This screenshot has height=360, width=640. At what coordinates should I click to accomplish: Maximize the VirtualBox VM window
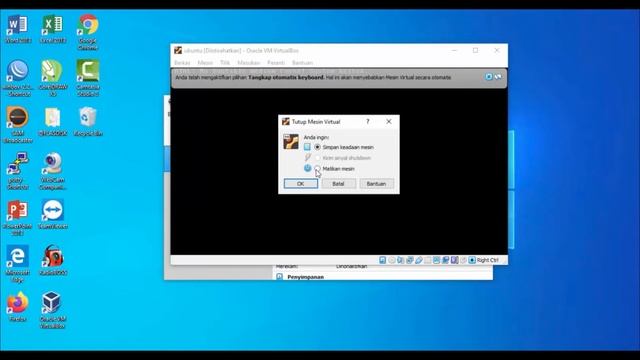pyautogui.click(x=476, y=51)
